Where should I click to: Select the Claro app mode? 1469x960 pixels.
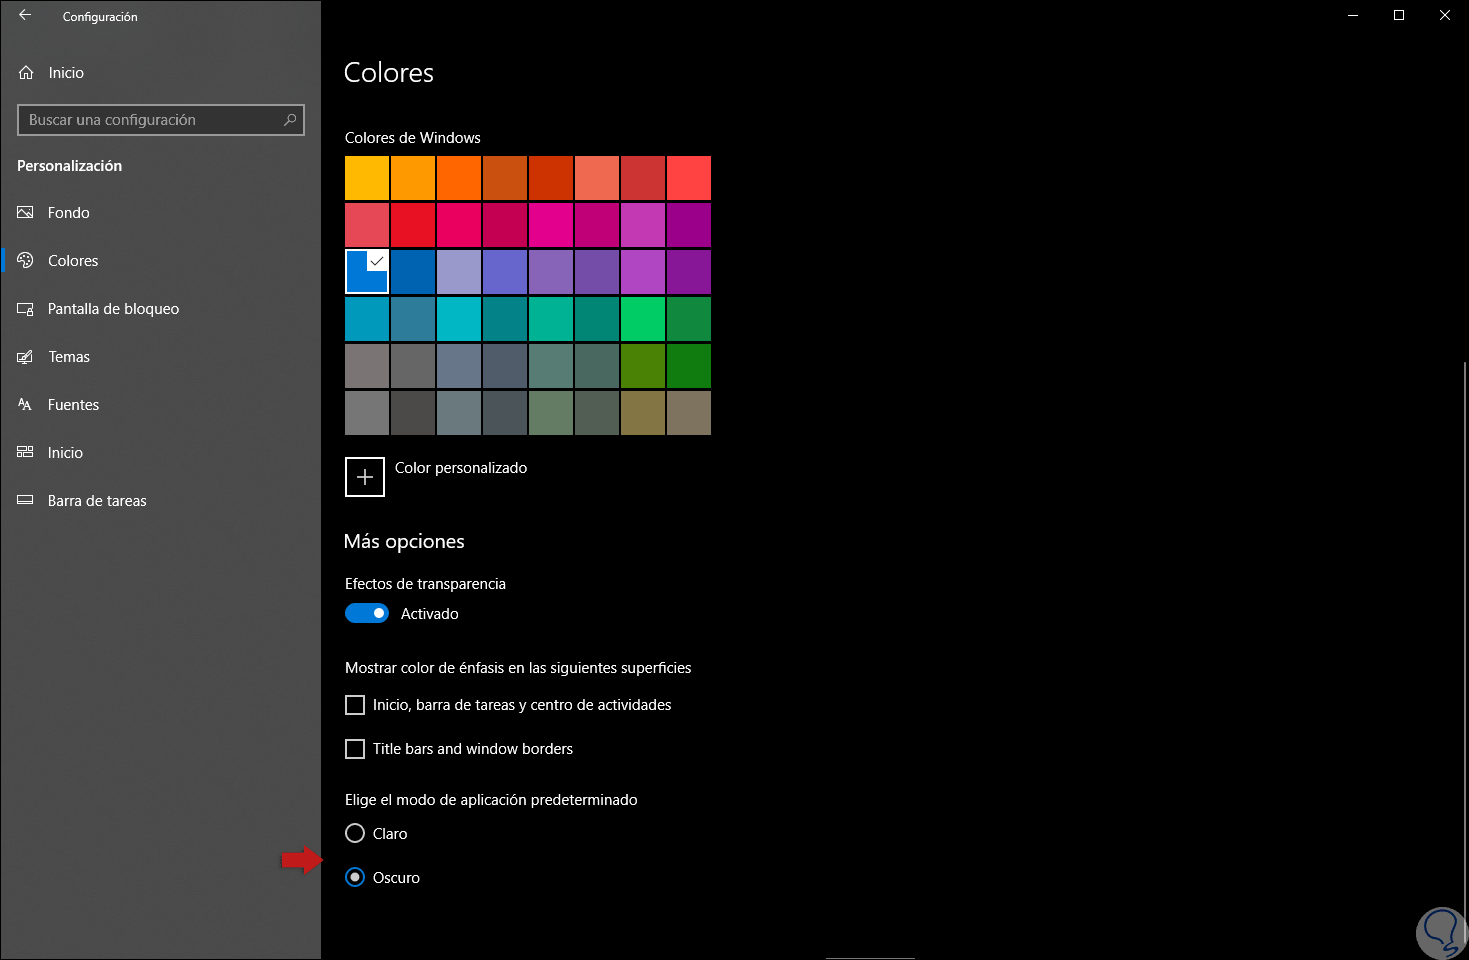[x=355, y=833]
